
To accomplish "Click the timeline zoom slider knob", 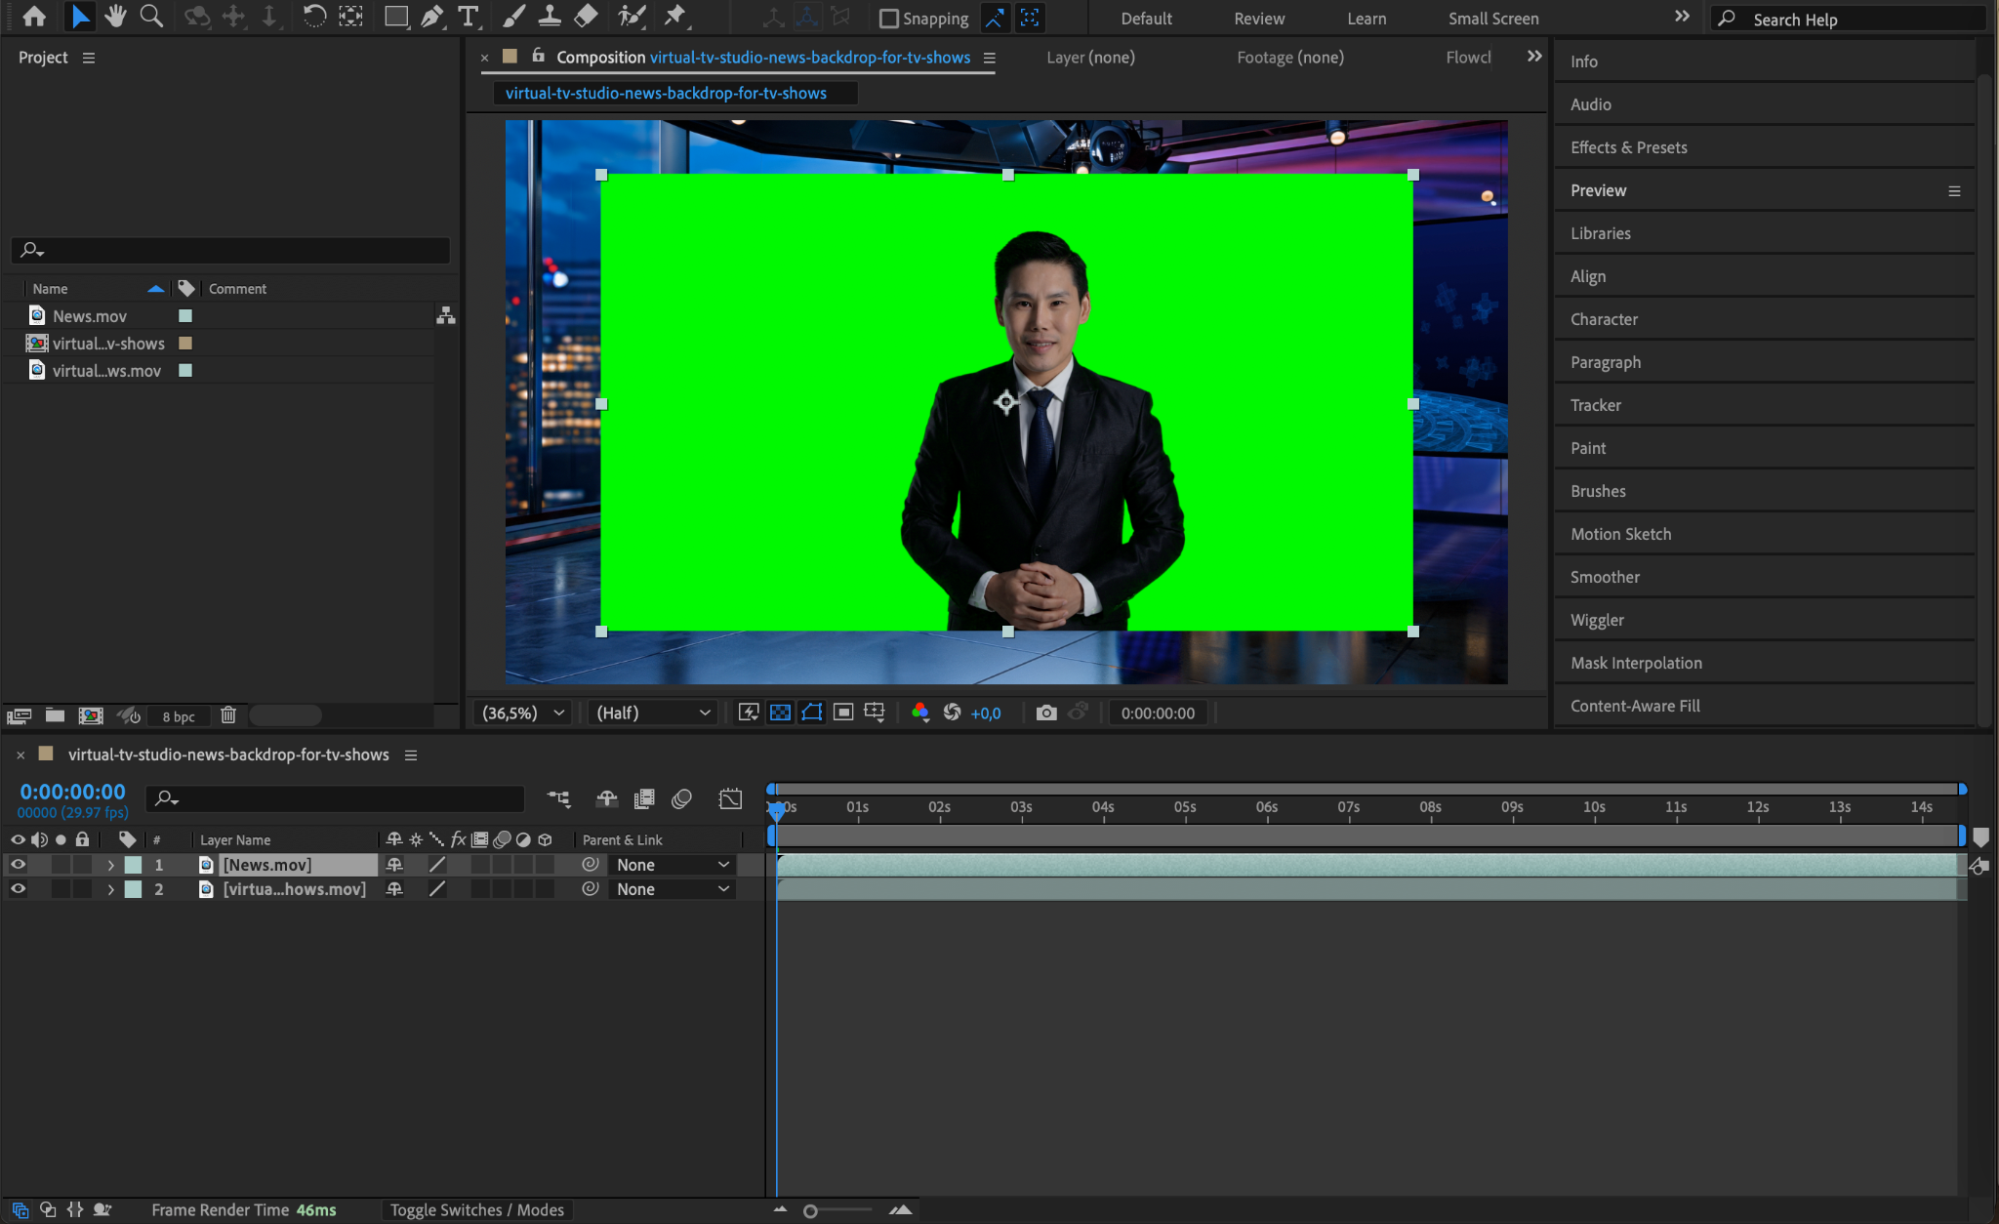I will 810,1211.
